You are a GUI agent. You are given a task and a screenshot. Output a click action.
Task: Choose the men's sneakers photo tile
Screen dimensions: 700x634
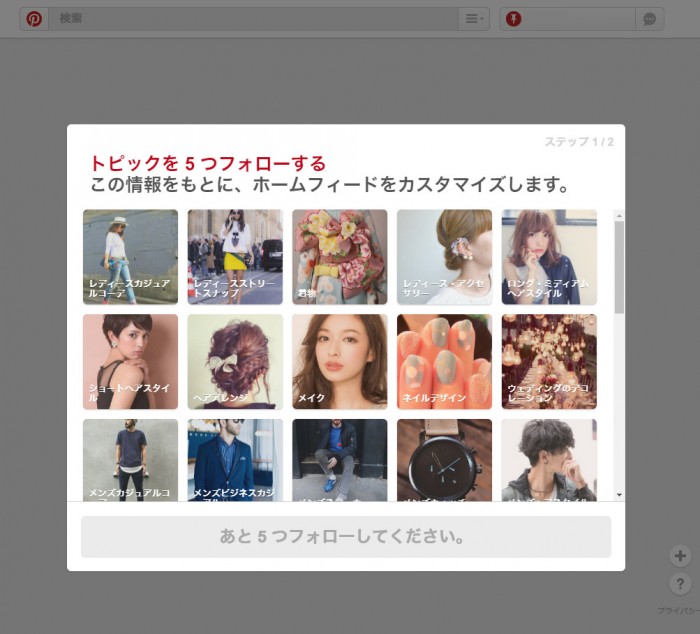[340, 460]
